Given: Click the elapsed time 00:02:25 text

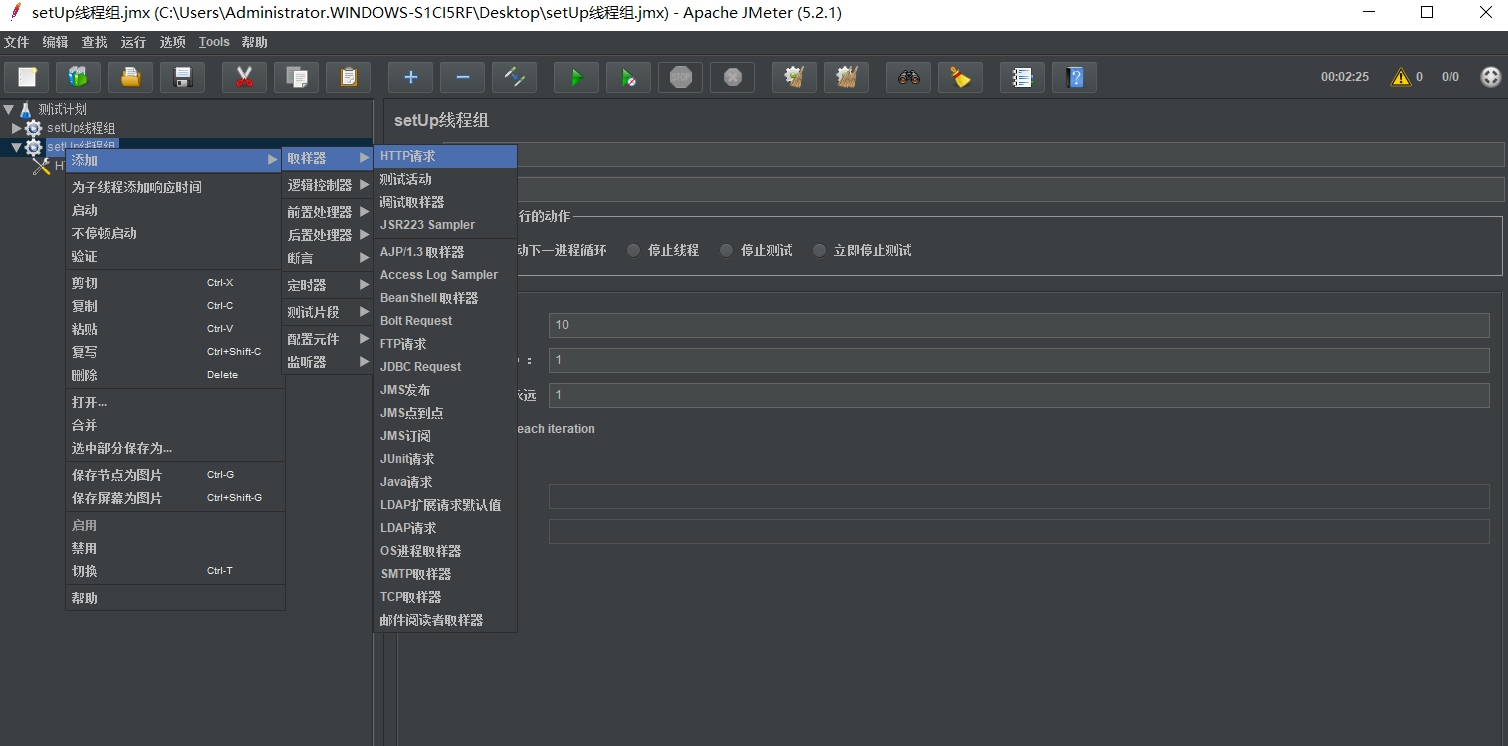Looking at the screenshot, I should tap(1345, 77).
